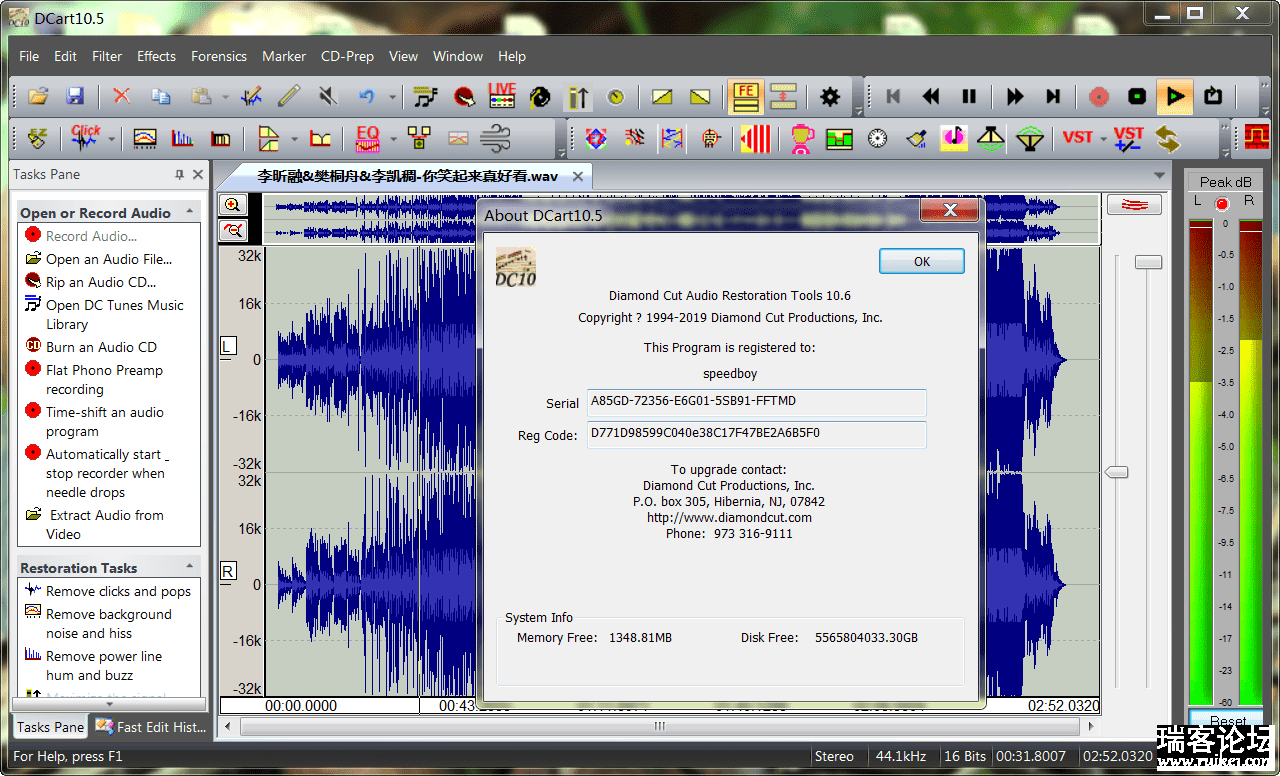
Task: Click the Serial field in About dialog
Action: click(757, 402)
